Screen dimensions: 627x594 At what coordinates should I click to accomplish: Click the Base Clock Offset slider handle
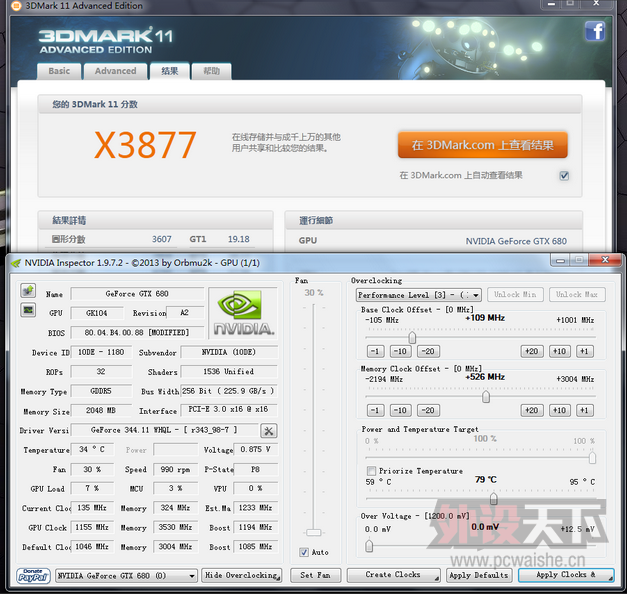(412, 338)
